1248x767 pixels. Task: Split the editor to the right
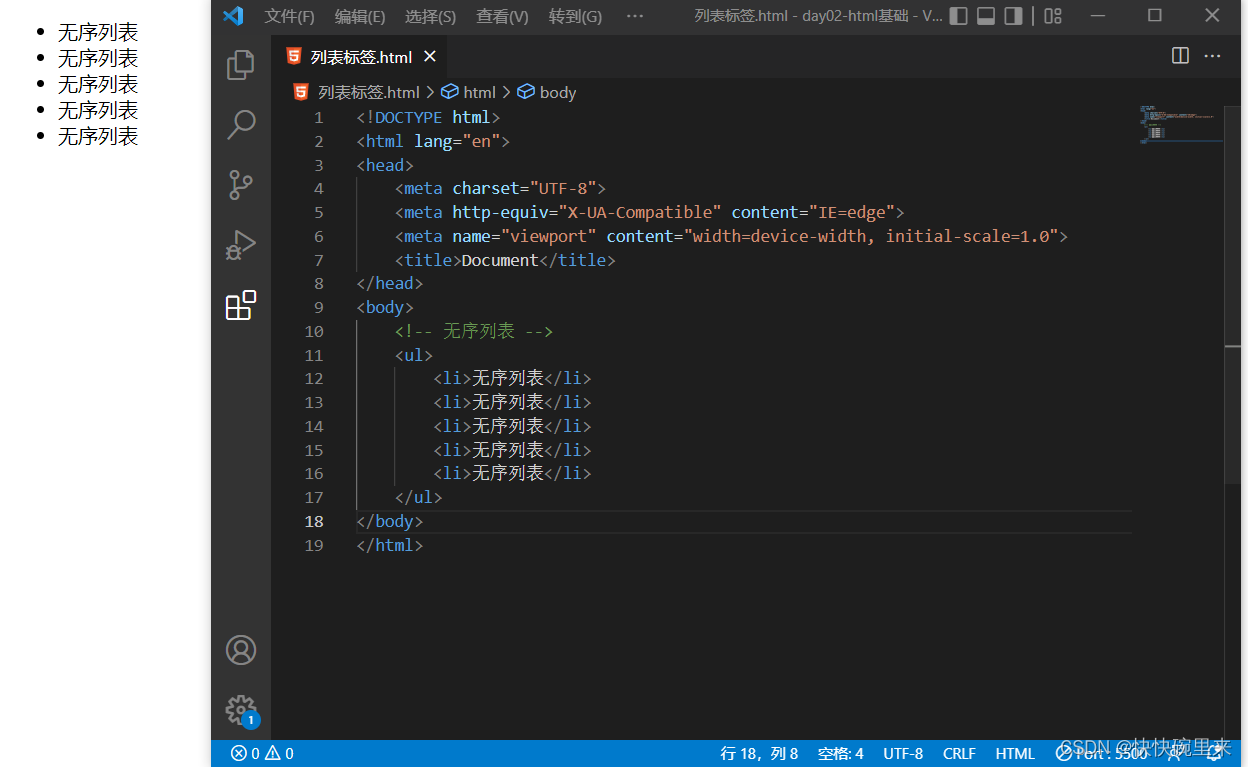tap(1180, 56)
